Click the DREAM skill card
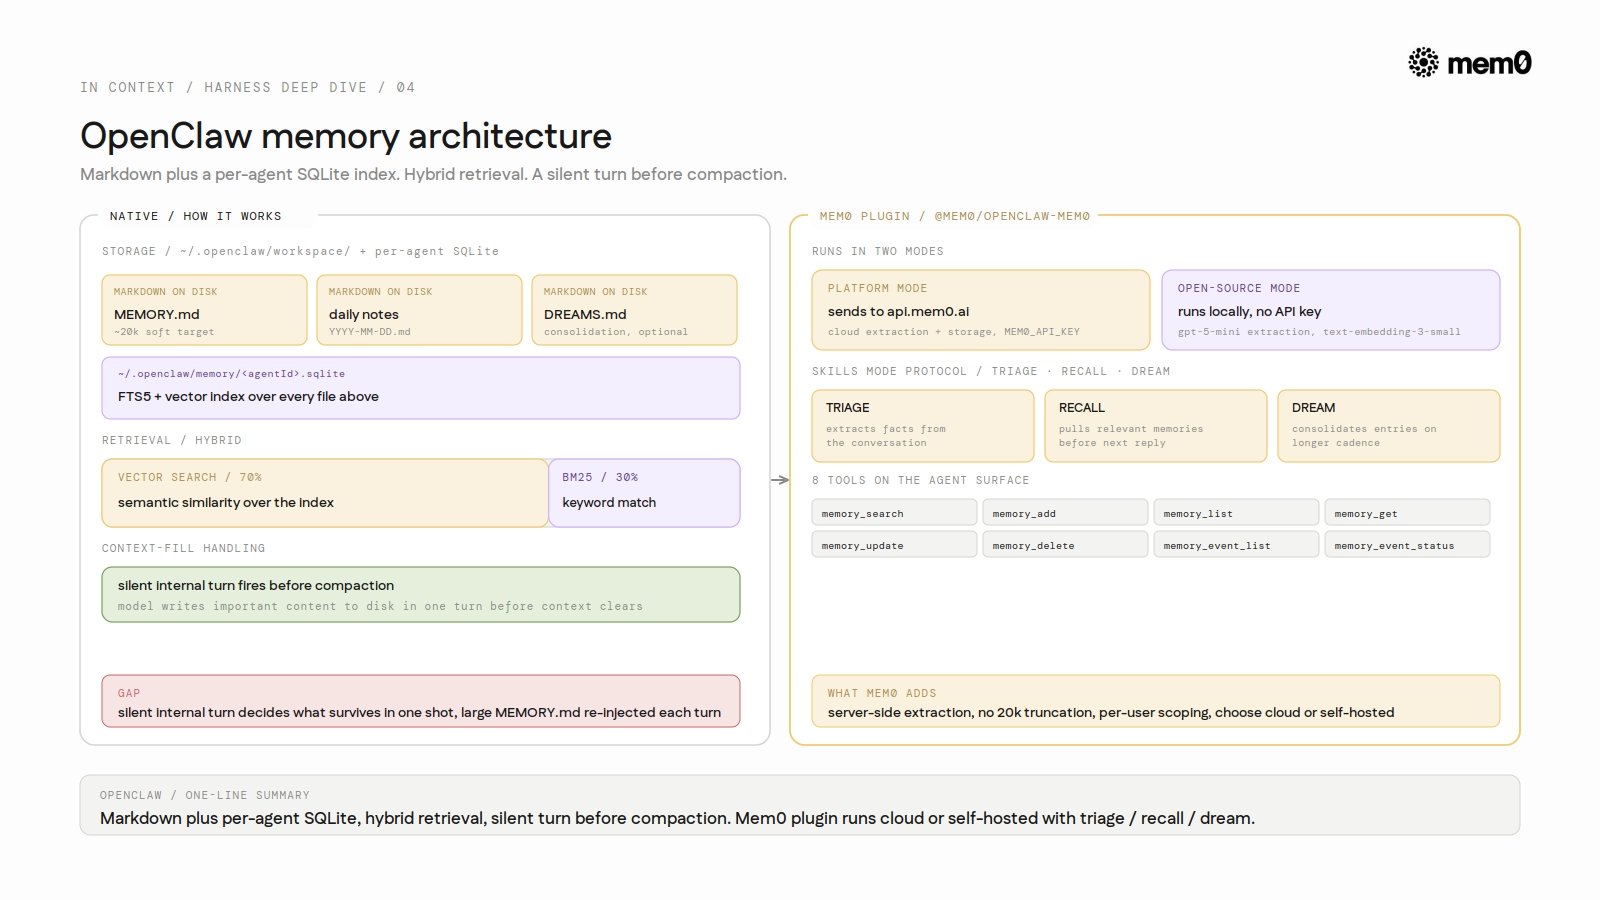This screenshot has width=1600, height=900. point(1389,426)
